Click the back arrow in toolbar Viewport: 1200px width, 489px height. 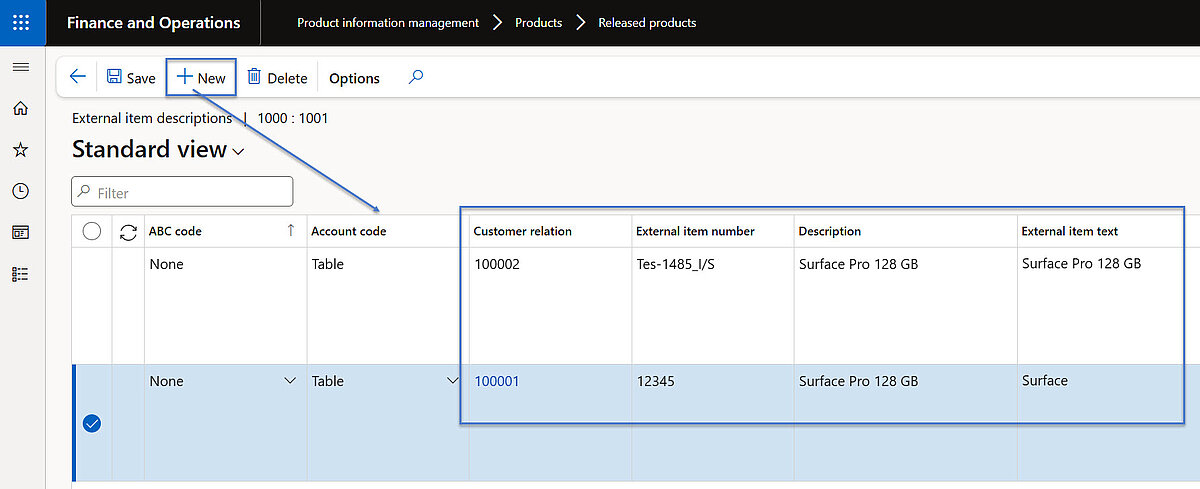pos(78,77)
